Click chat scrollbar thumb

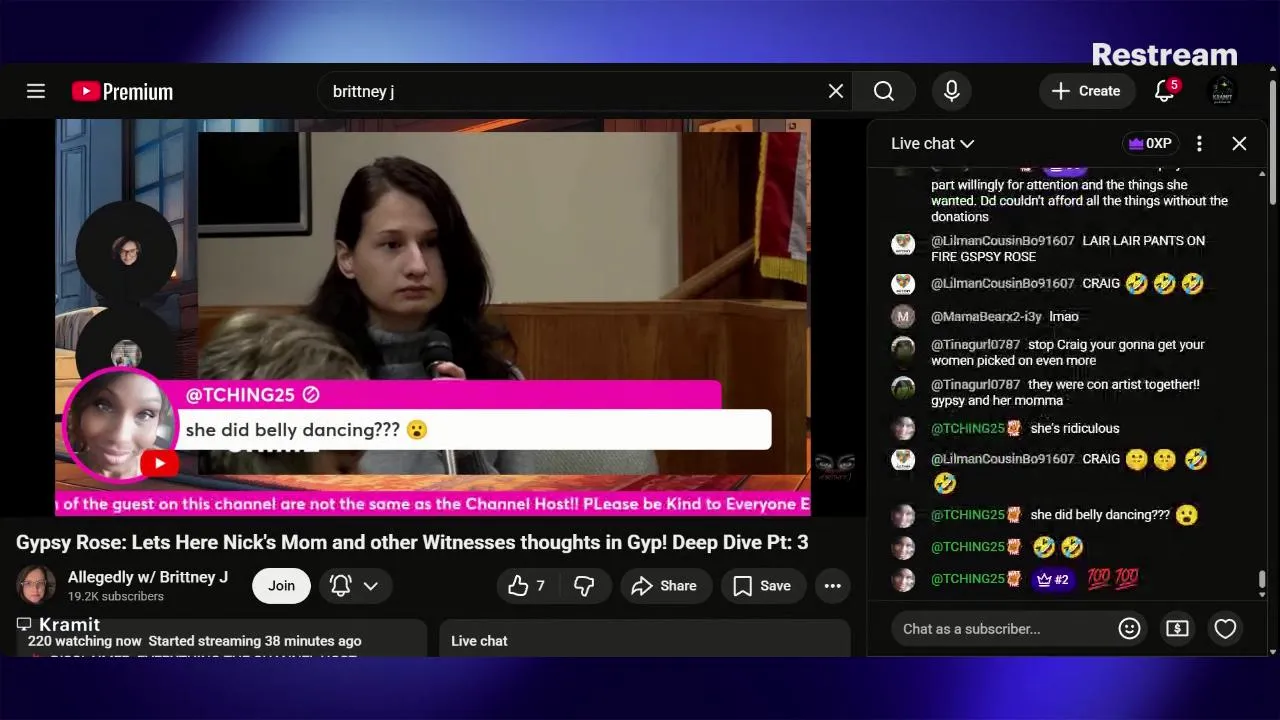[1262, 580]
